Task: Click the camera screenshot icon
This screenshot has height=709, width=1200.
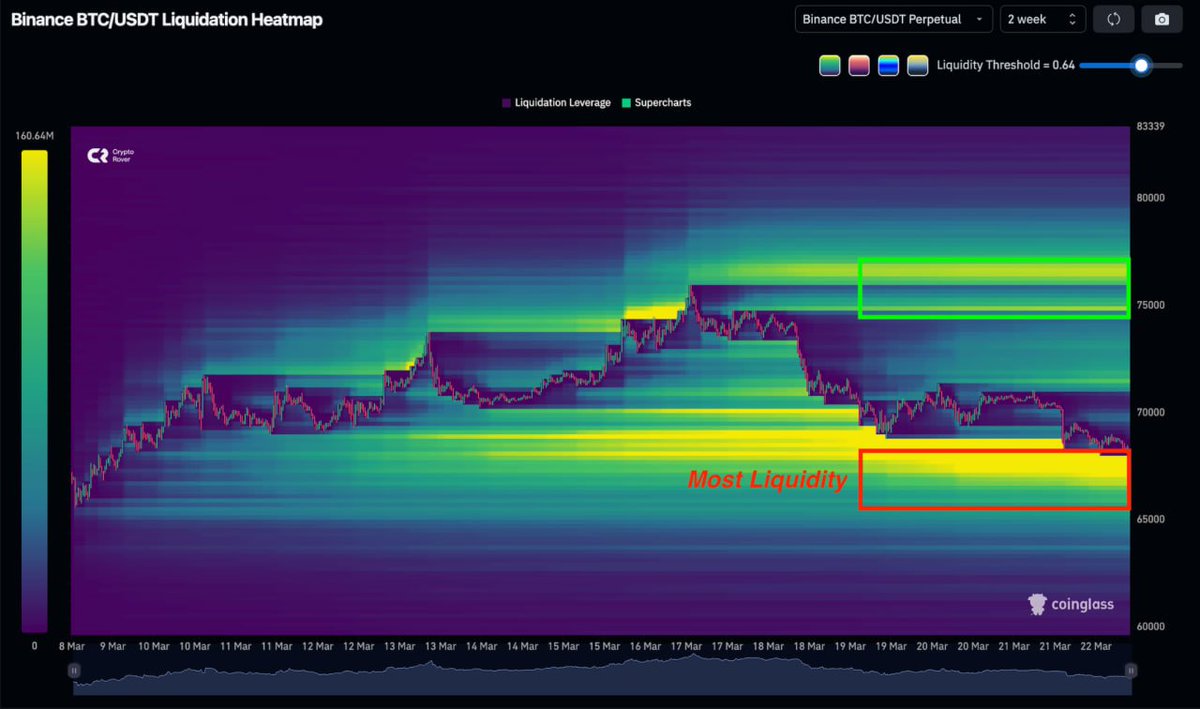Action: point(1162,18)
